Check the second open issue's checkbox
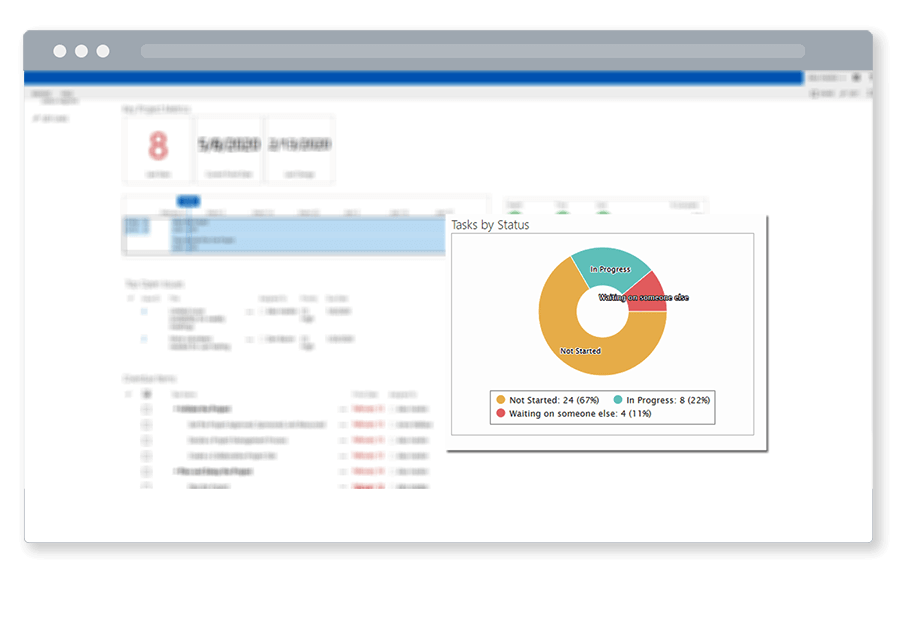 143,339
